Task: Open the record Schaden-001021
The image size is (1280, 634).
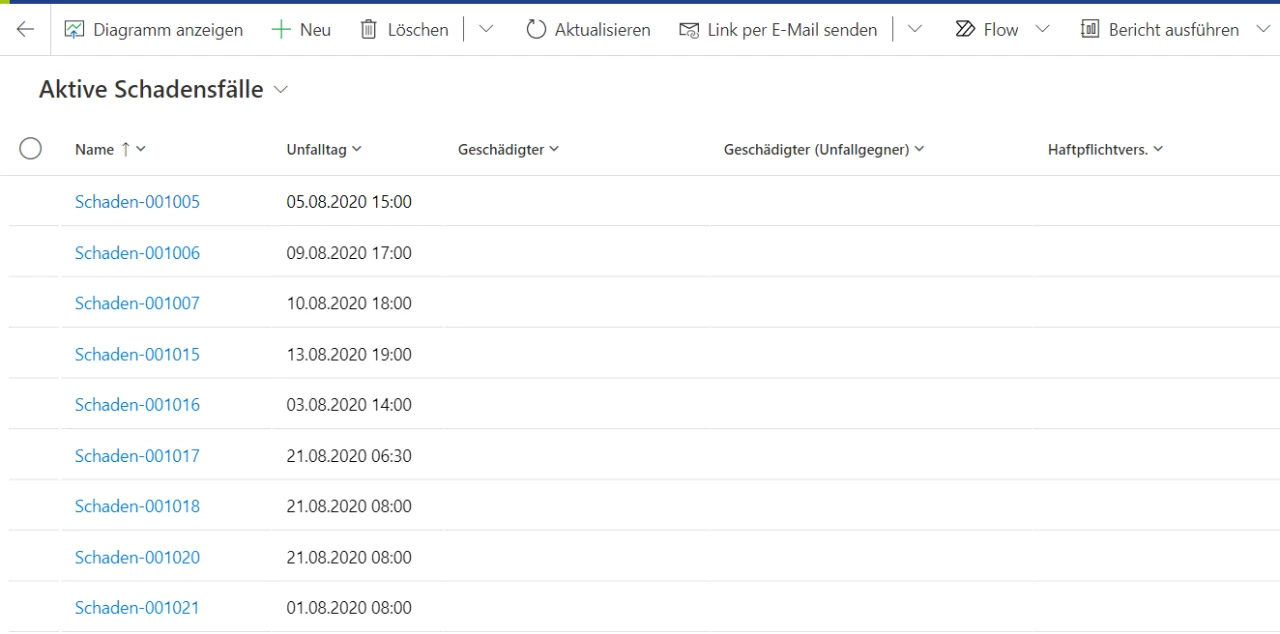Action: pos(137,607)
